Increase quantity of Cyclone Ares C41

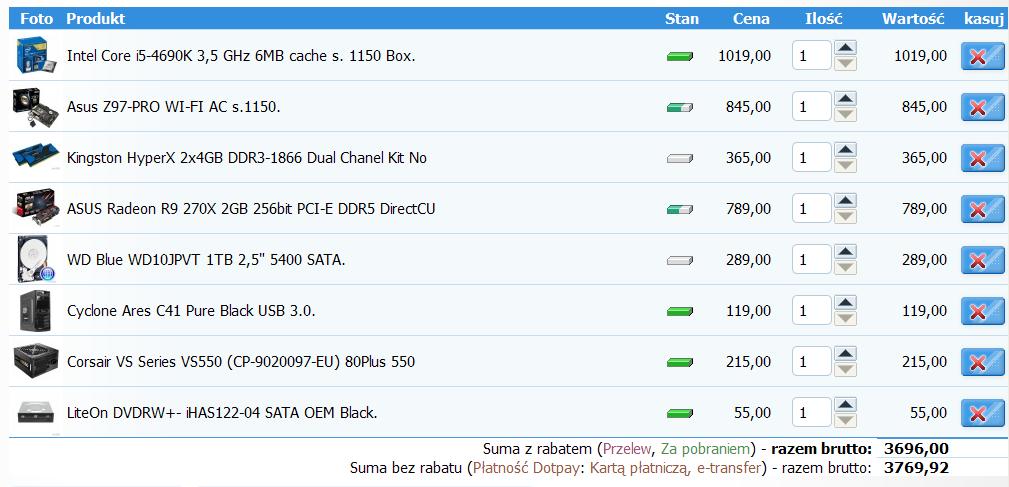click(845, 302)
